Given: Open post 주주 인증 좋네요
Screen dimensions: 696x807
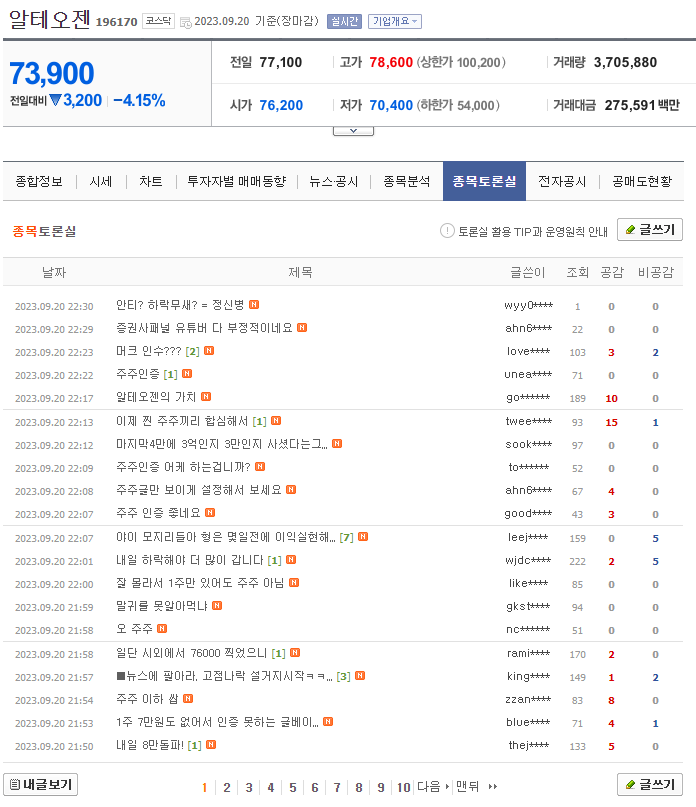Looking at the screenshot, I should (x=159, y=513).
